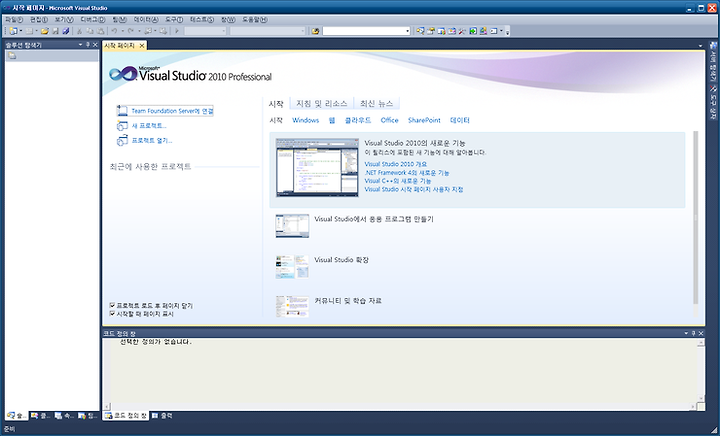Open Server Explorer side tab icon
Screen dimensions: 720x436
[713, 45]
